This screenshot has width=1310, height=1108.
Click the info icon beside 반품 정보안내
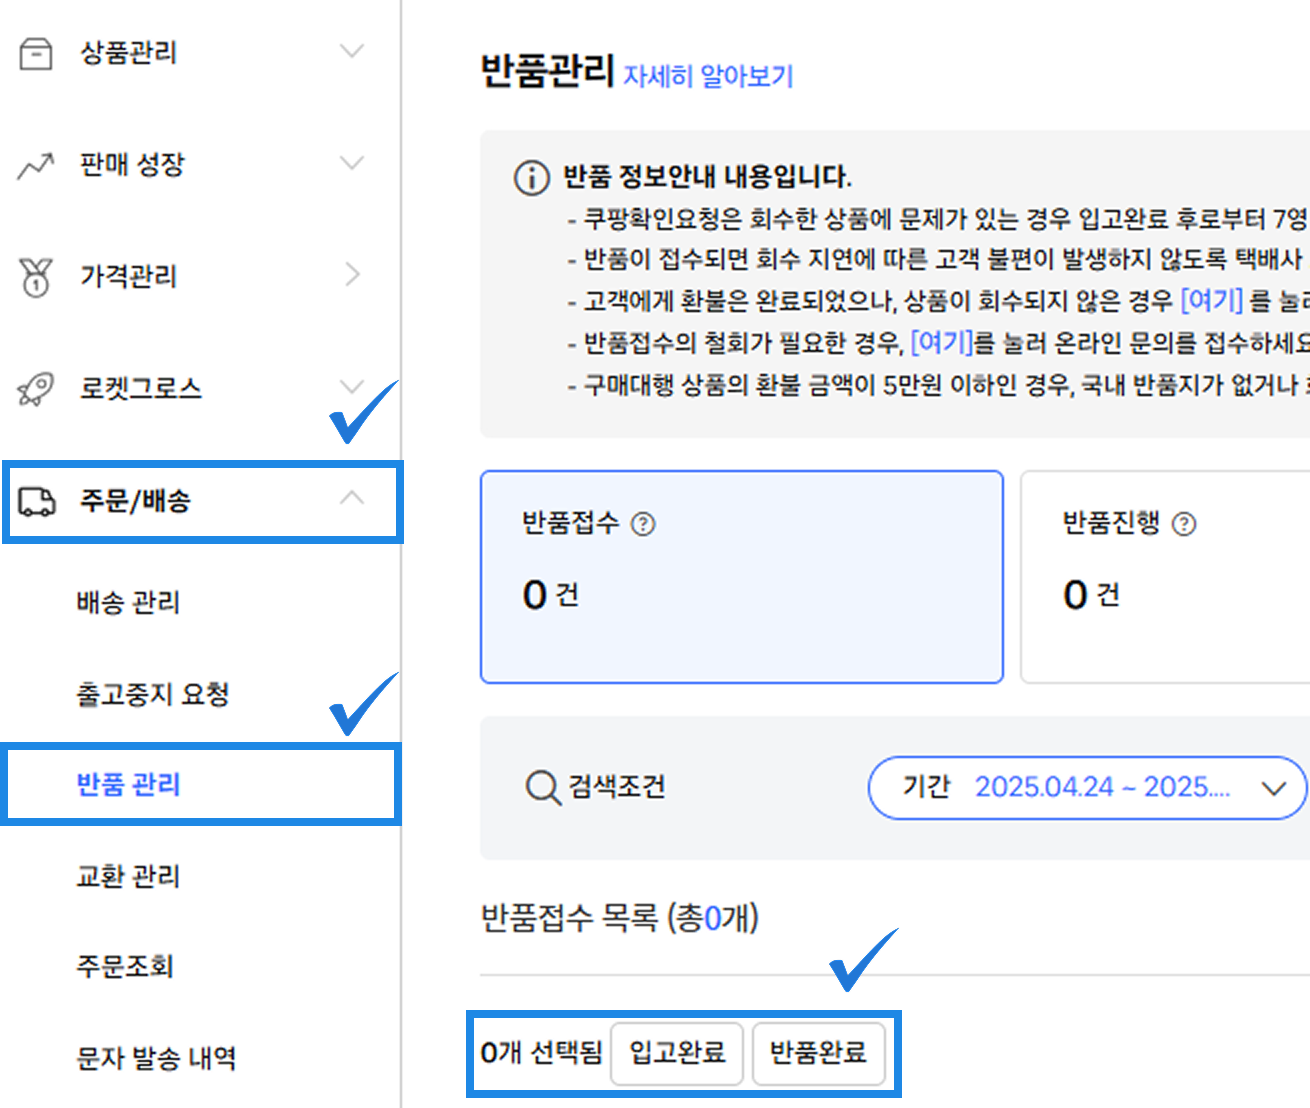tap(530, 178)
